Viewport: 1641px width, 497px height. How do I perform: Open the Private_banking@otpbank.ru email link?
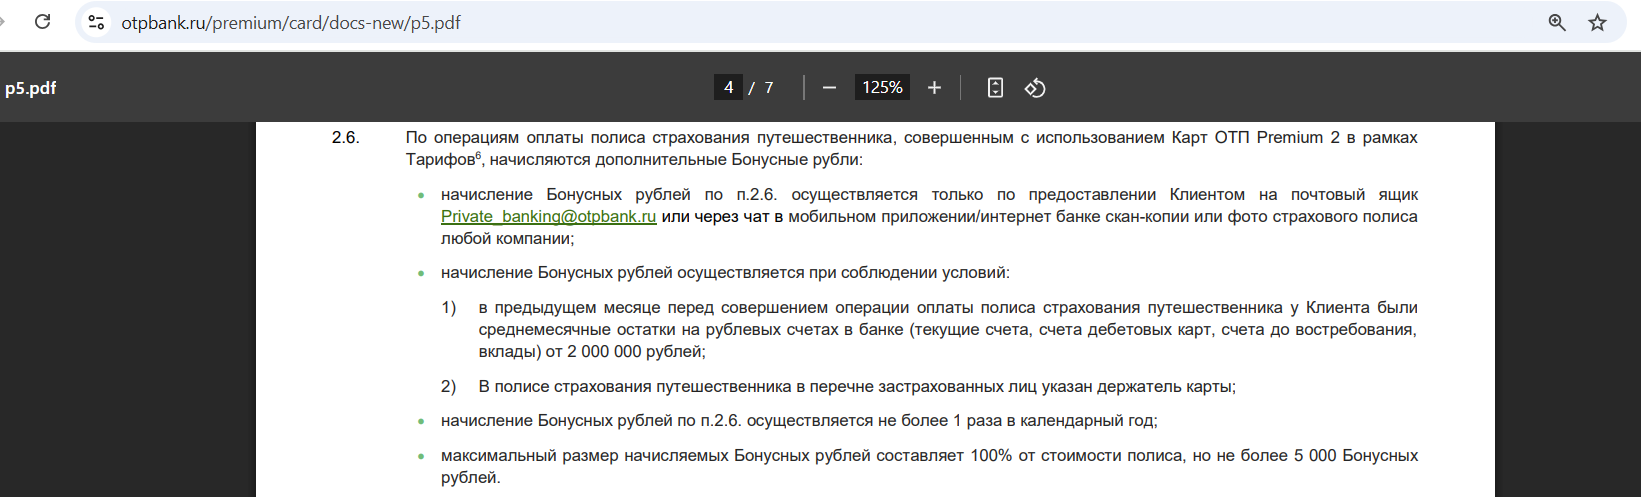tap(548, 216)
